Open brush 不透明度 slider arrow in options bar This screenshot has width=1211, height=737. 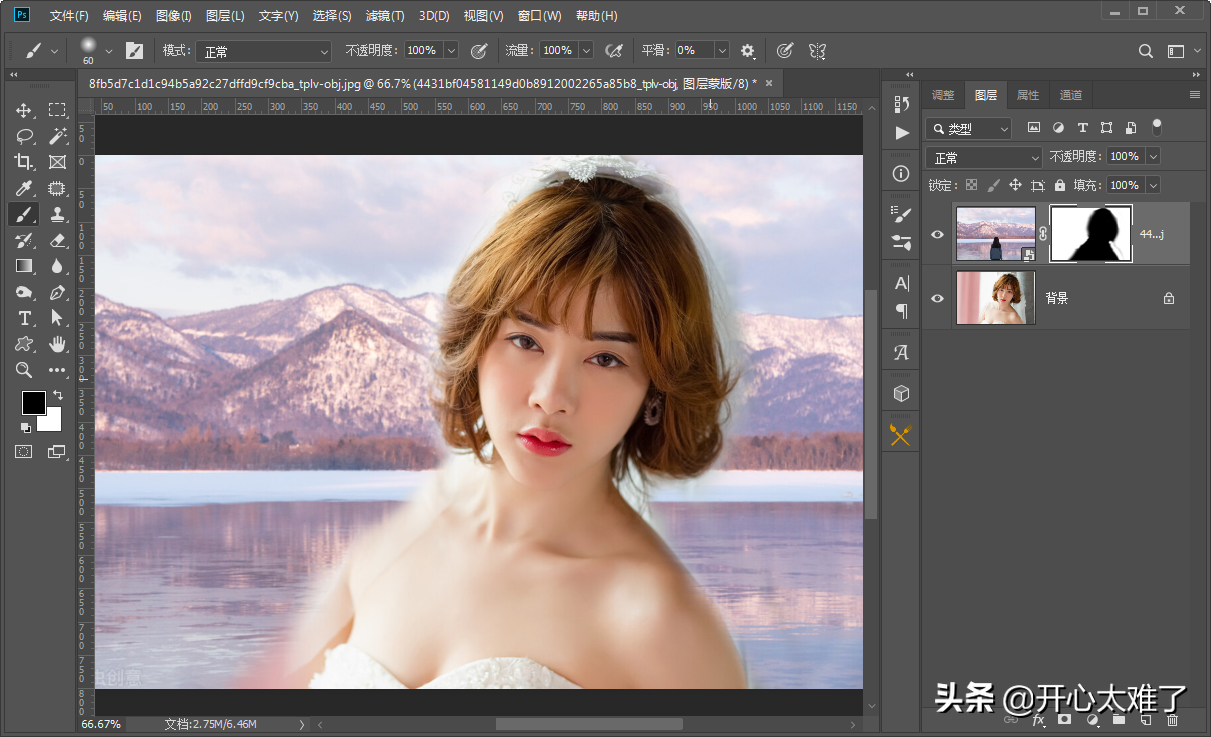[451, 50]
